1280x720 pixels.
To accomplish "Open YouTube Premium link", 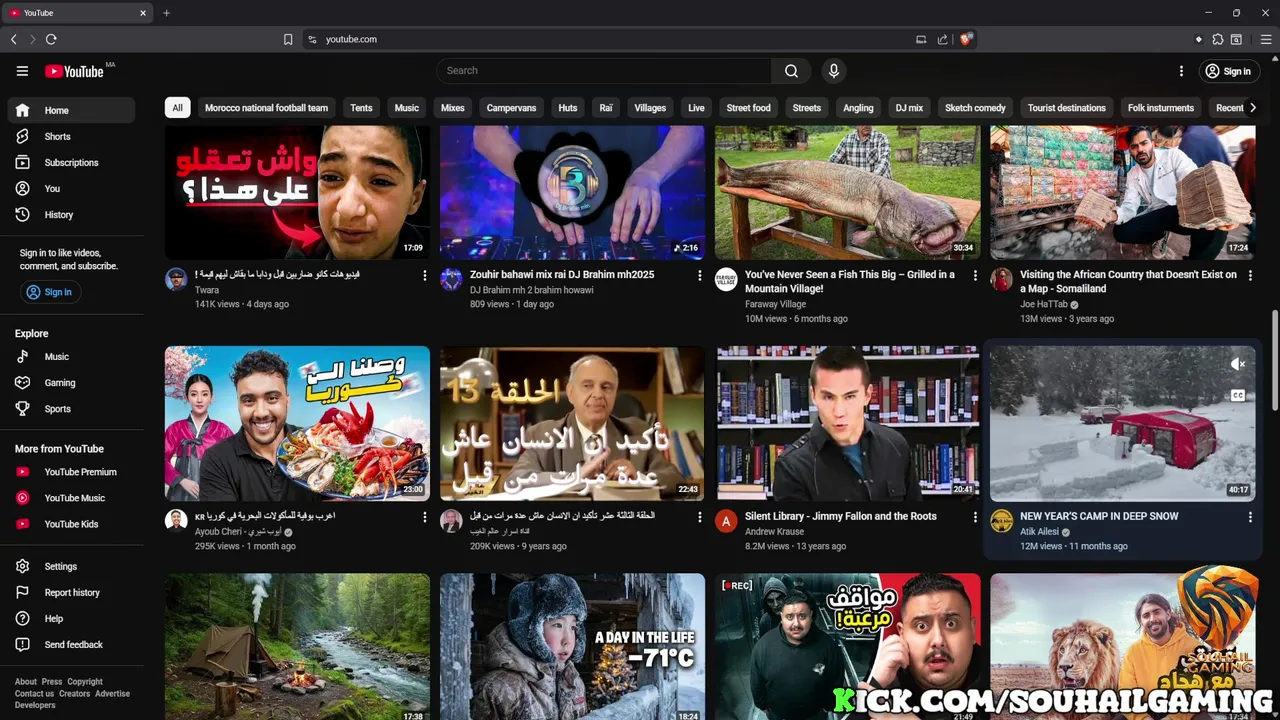I will tap(71, 472).
